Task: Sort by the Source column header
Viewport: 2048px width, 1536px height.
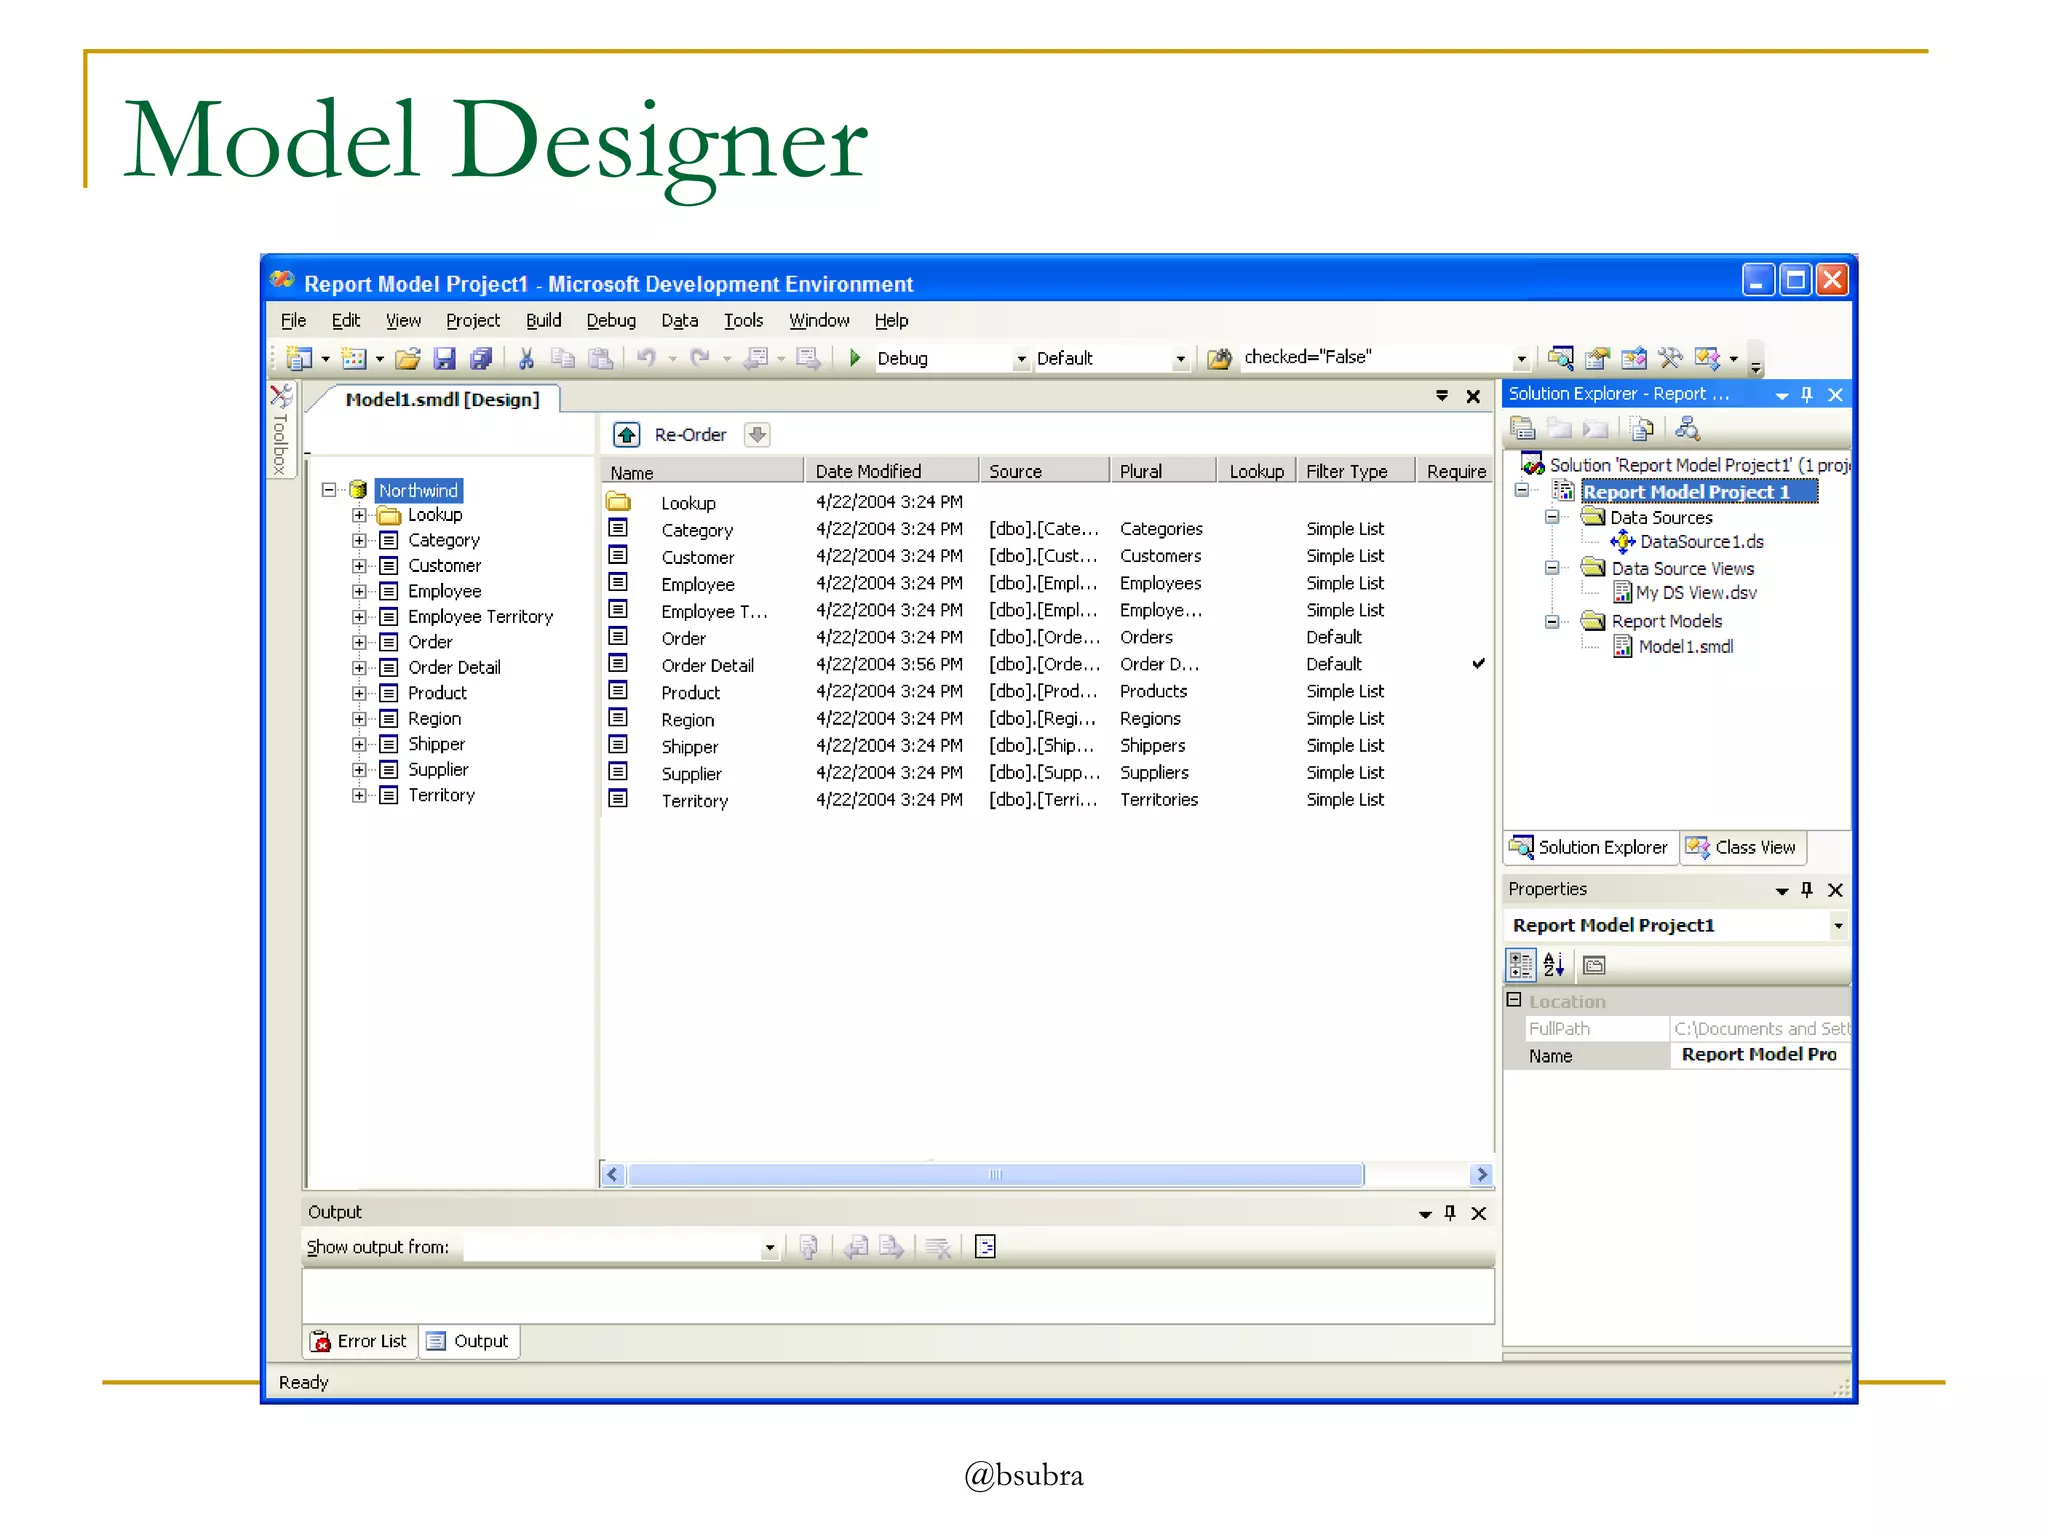Action: [1044, 471]
